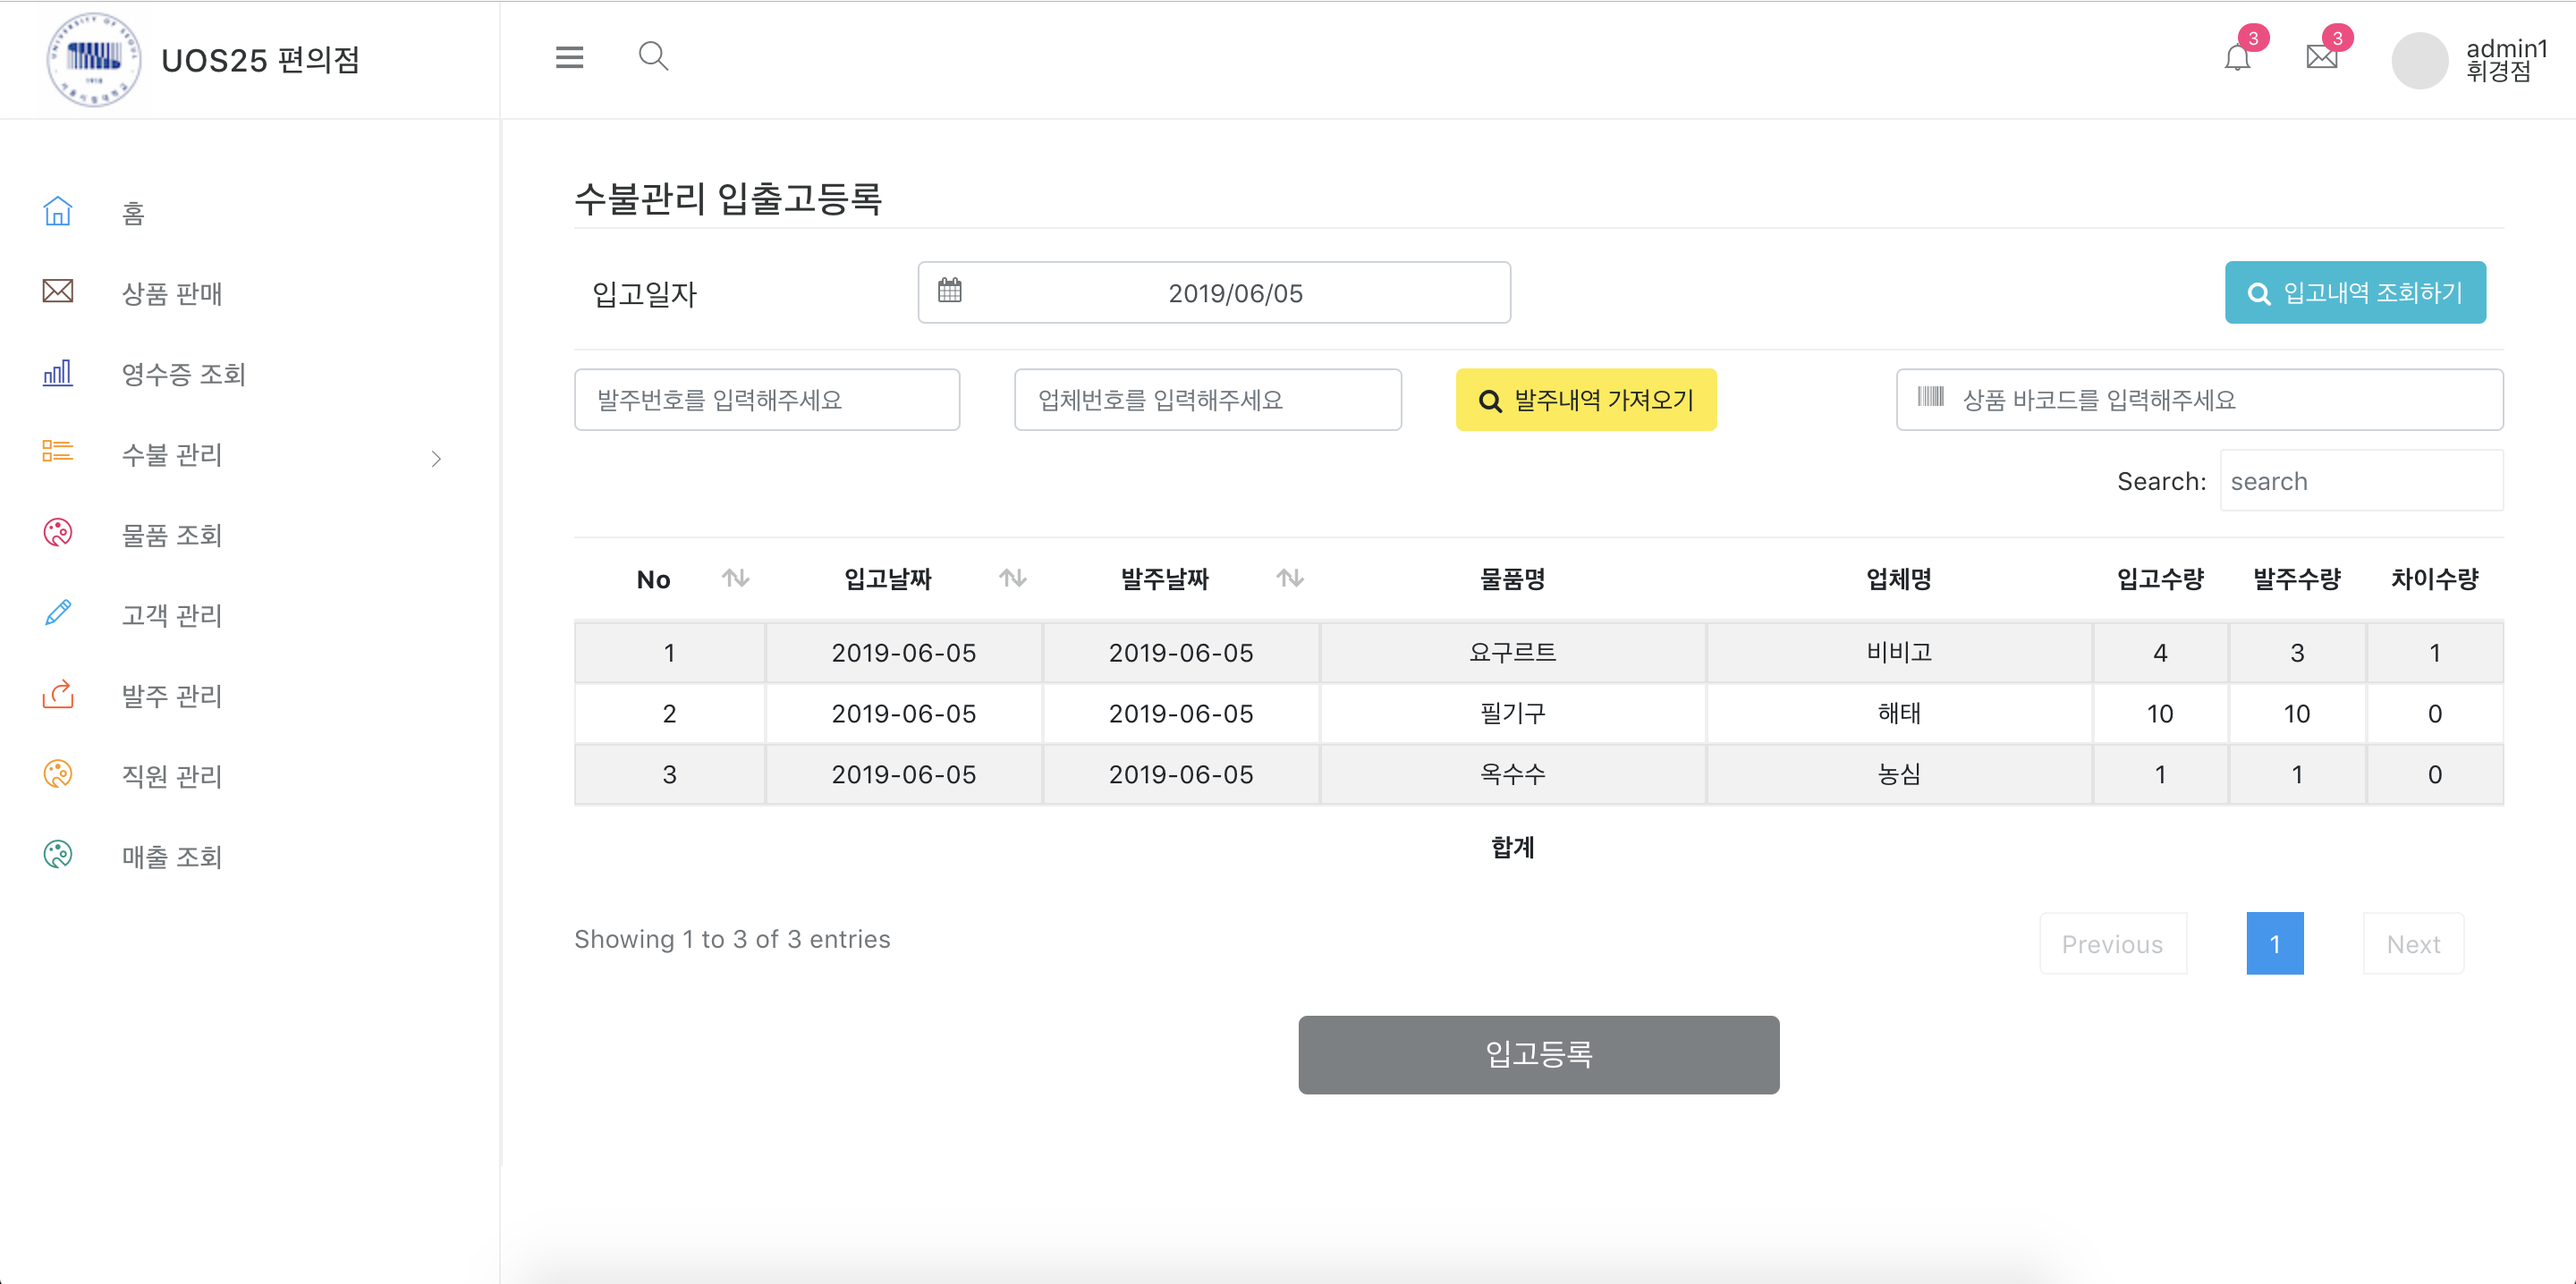
Task: Open the 발주 관리 menu item
Action: tap(171, 695)
